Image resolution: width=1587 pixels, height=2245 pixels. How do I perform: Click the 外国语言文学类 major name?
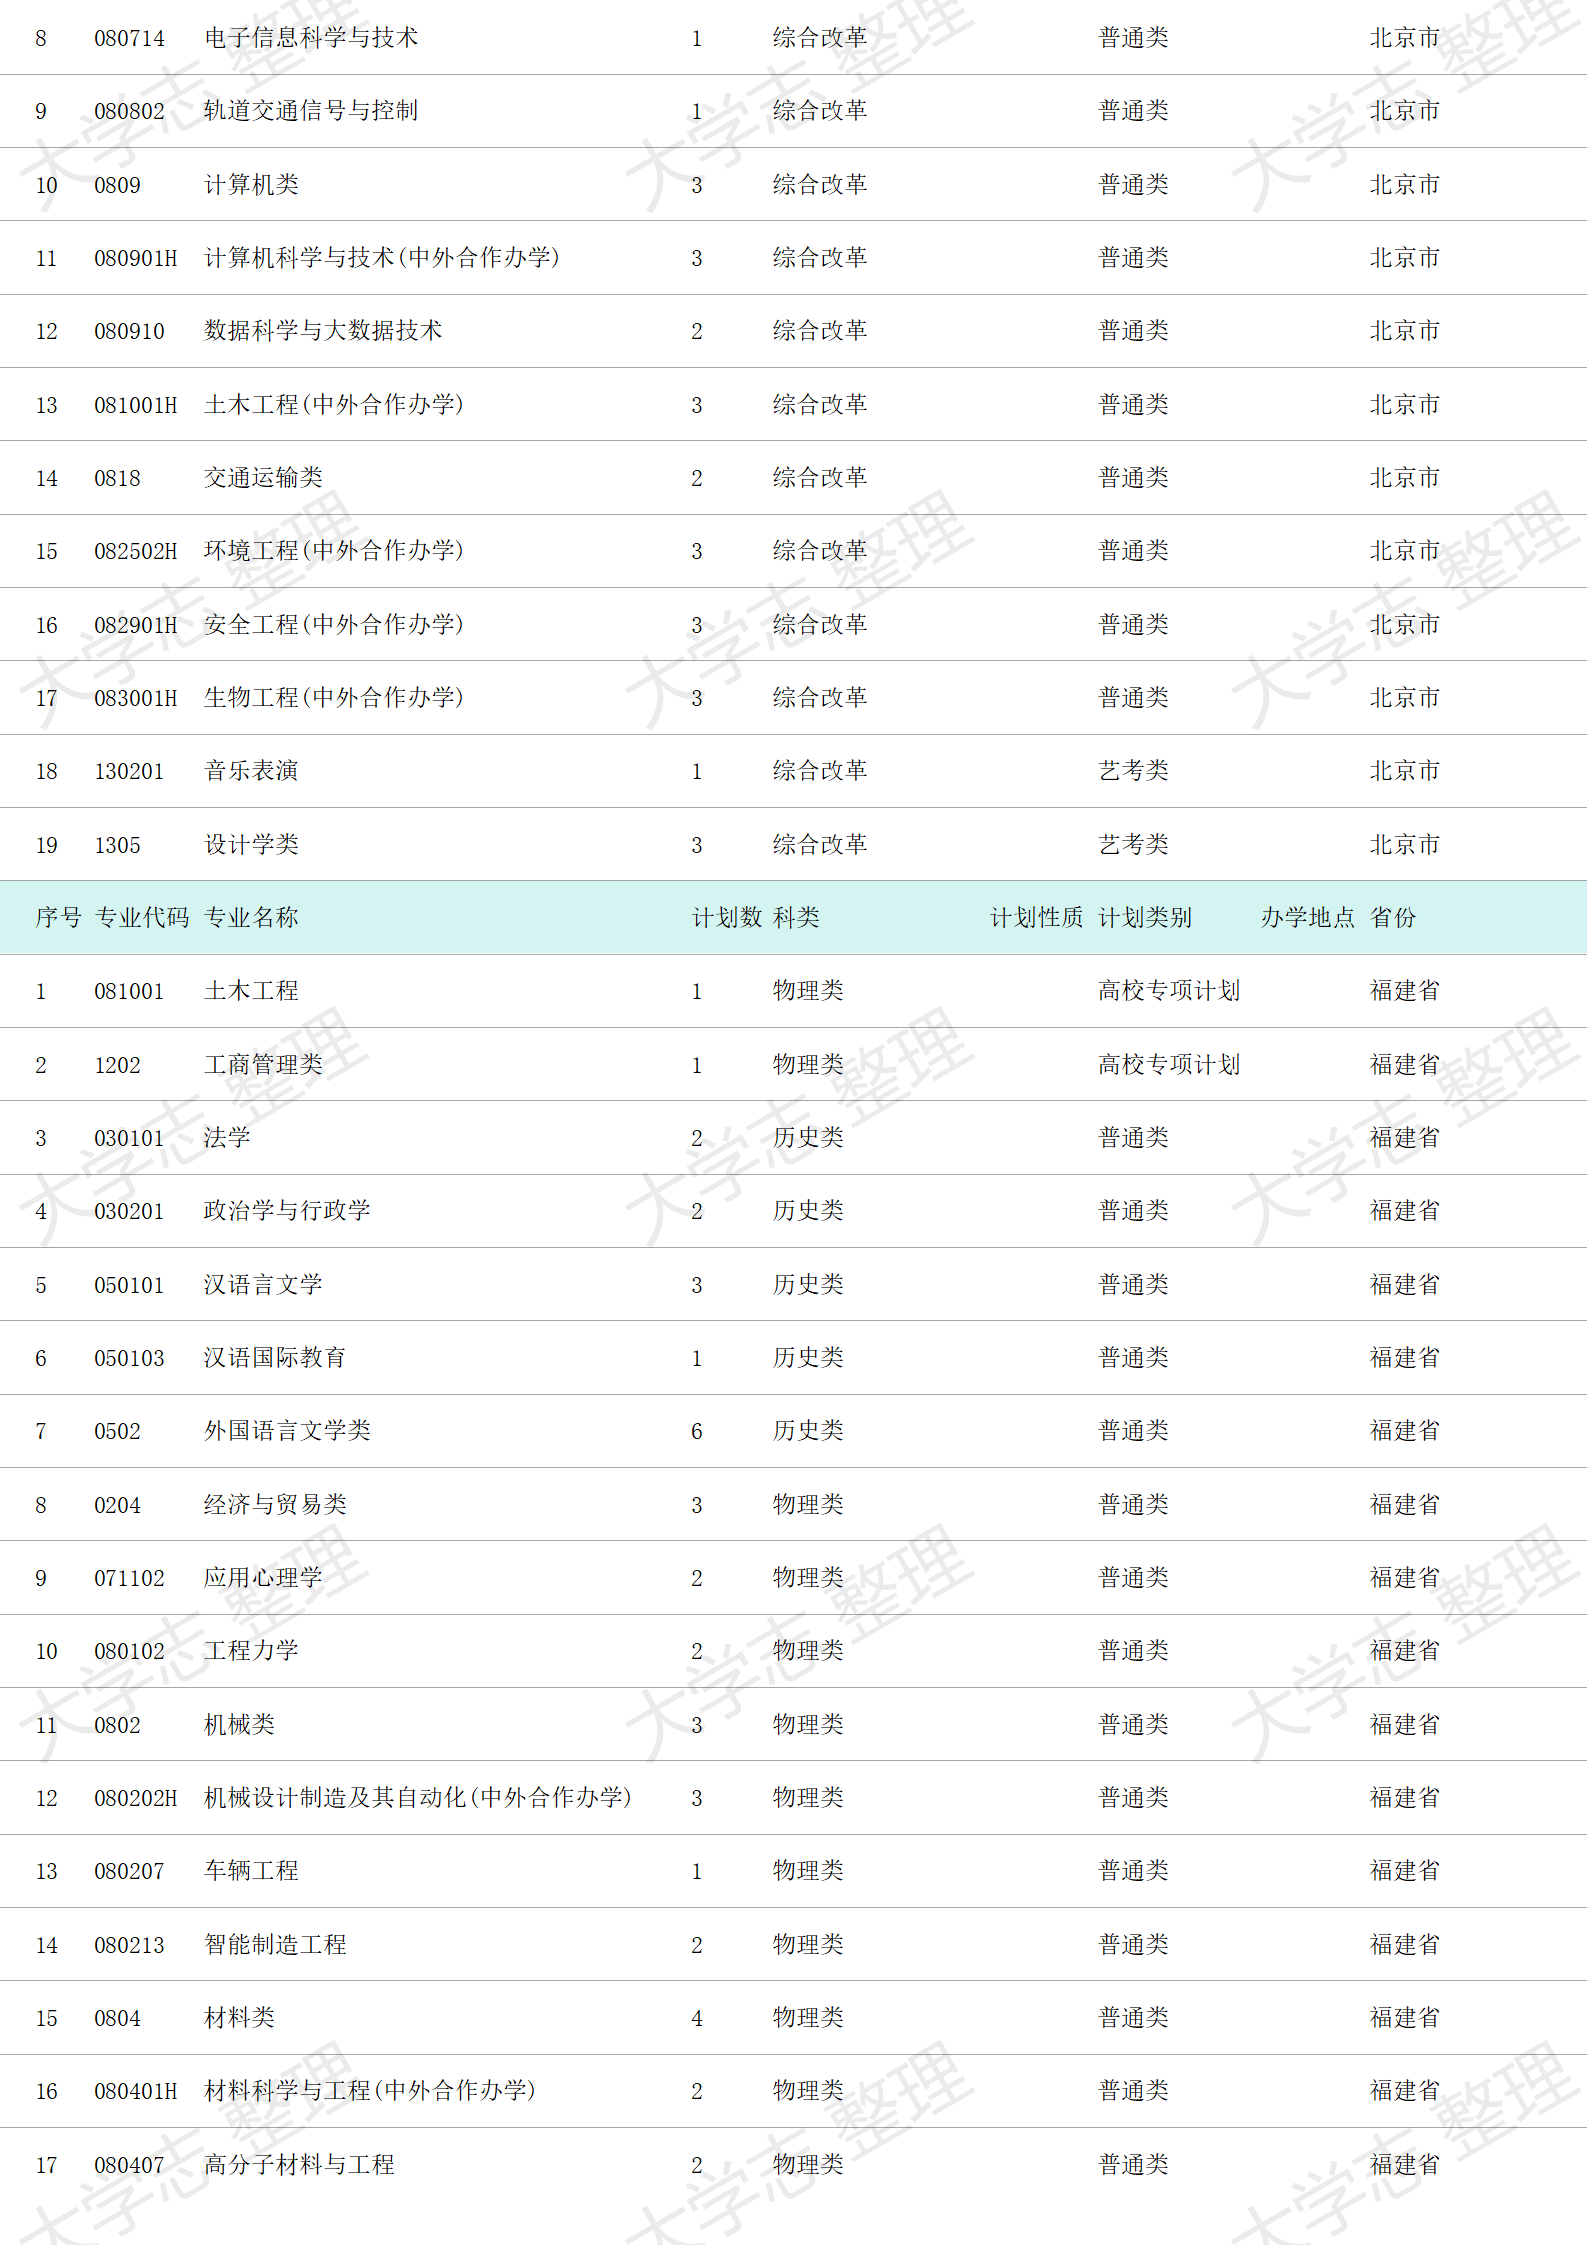[x=287, y=1431]
